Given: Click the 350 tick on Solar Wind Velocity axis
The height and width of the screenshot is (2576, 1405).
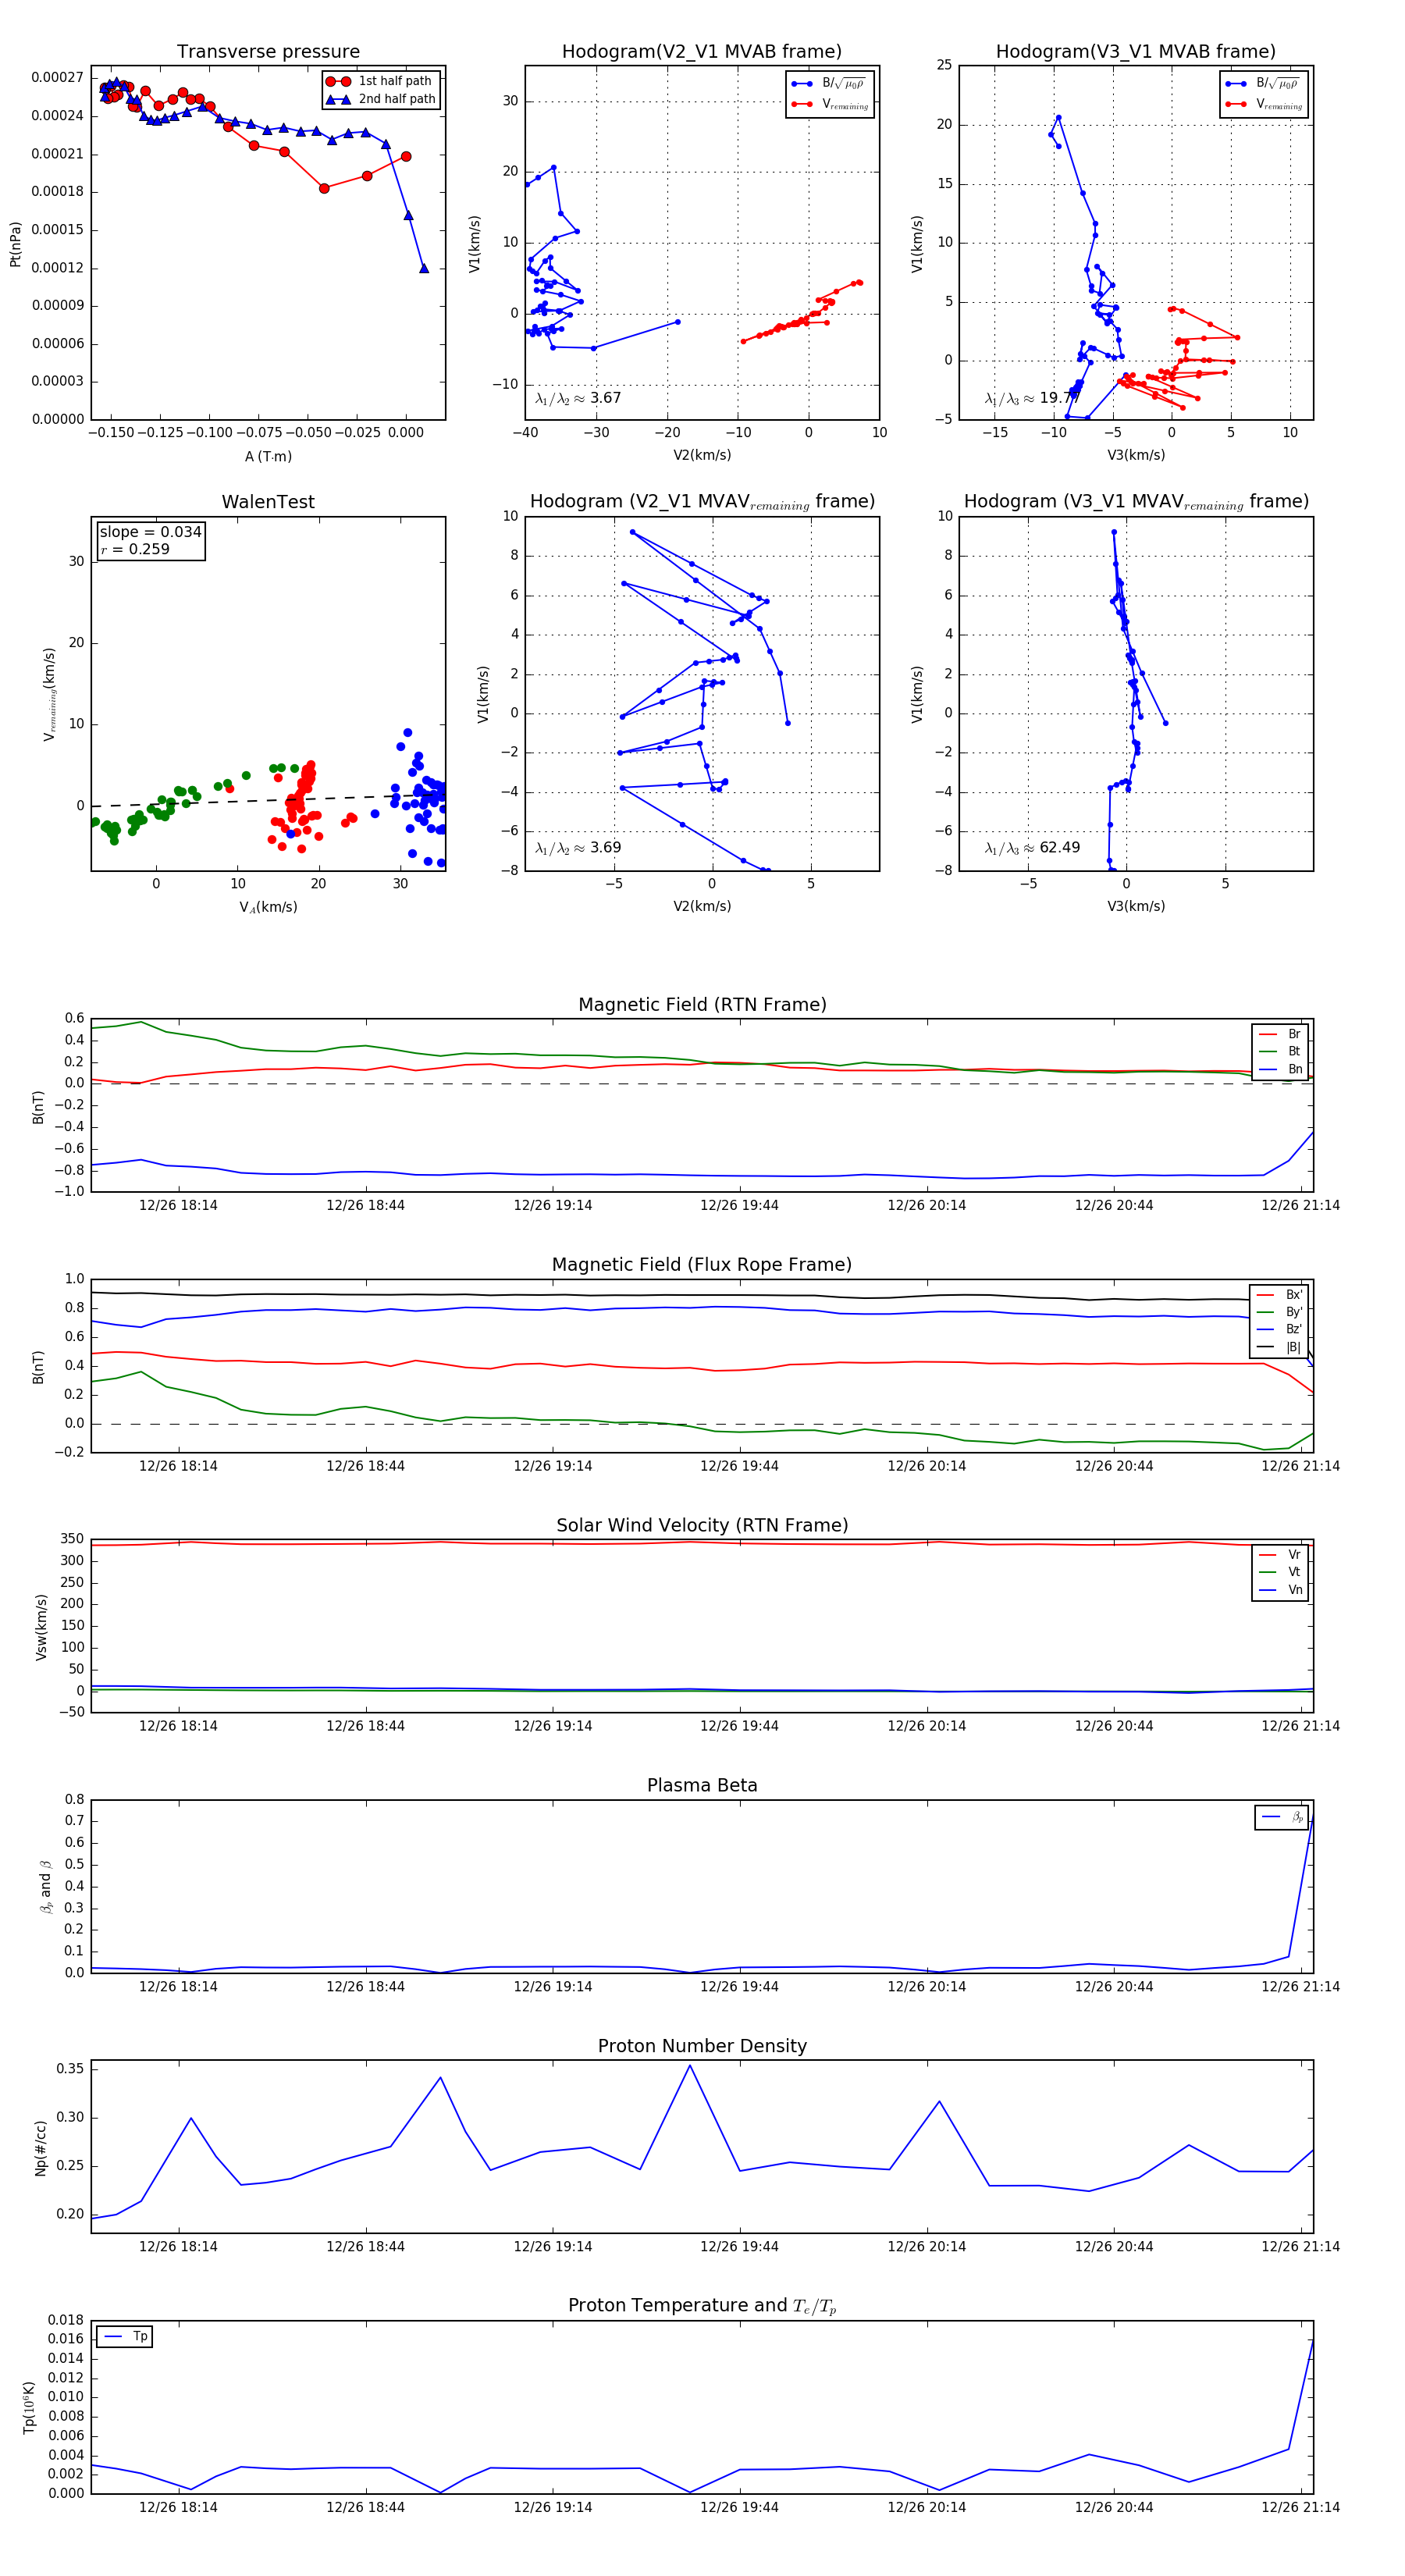Looking at the screenshot, I should (73, 1539).
